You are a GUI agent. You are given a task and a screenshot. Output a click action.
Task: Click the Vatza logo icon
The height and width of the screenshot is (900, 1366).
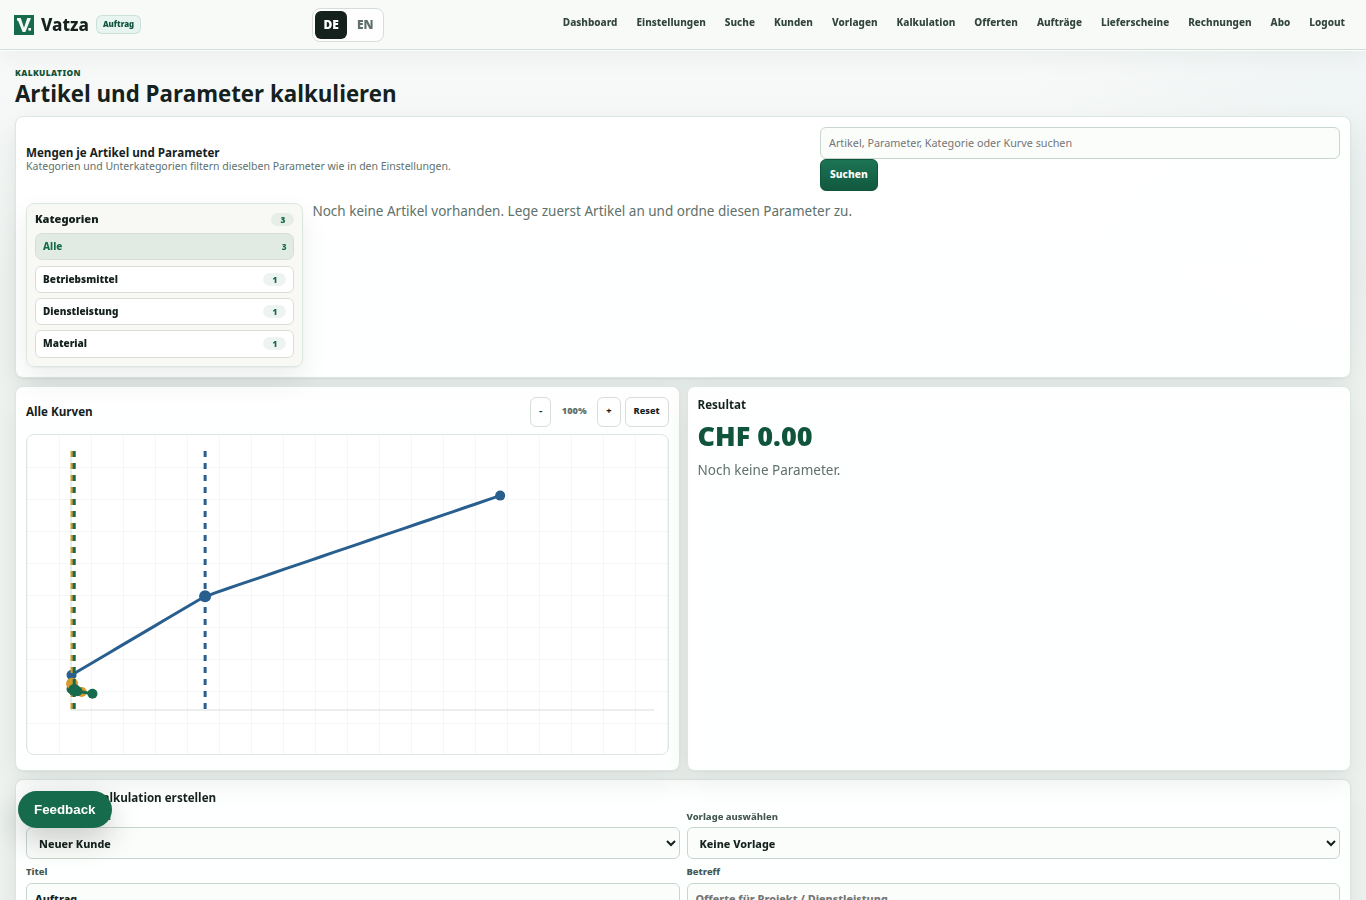click(24, 24)
